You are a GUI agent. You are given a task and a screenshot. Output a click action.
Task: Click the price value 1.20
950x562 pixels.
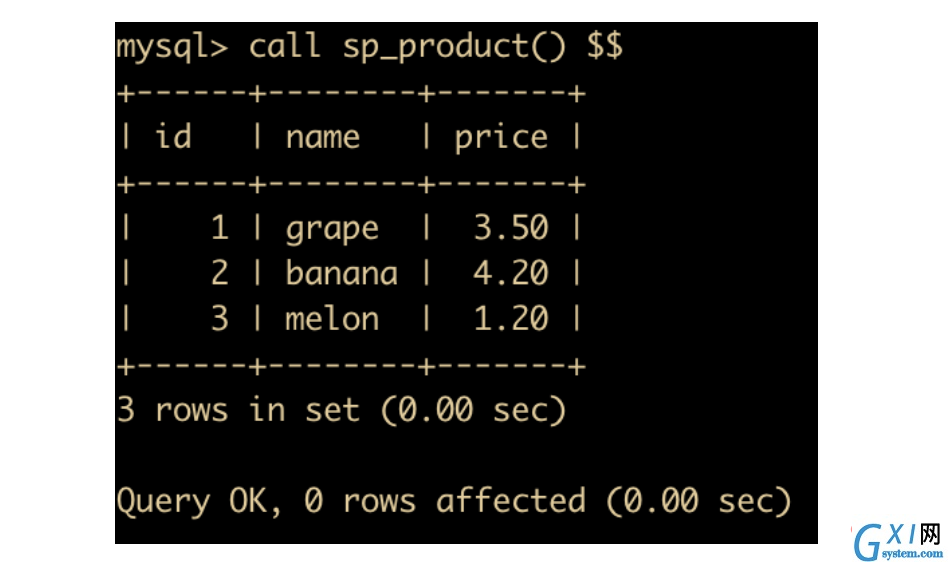click(511, 319)
